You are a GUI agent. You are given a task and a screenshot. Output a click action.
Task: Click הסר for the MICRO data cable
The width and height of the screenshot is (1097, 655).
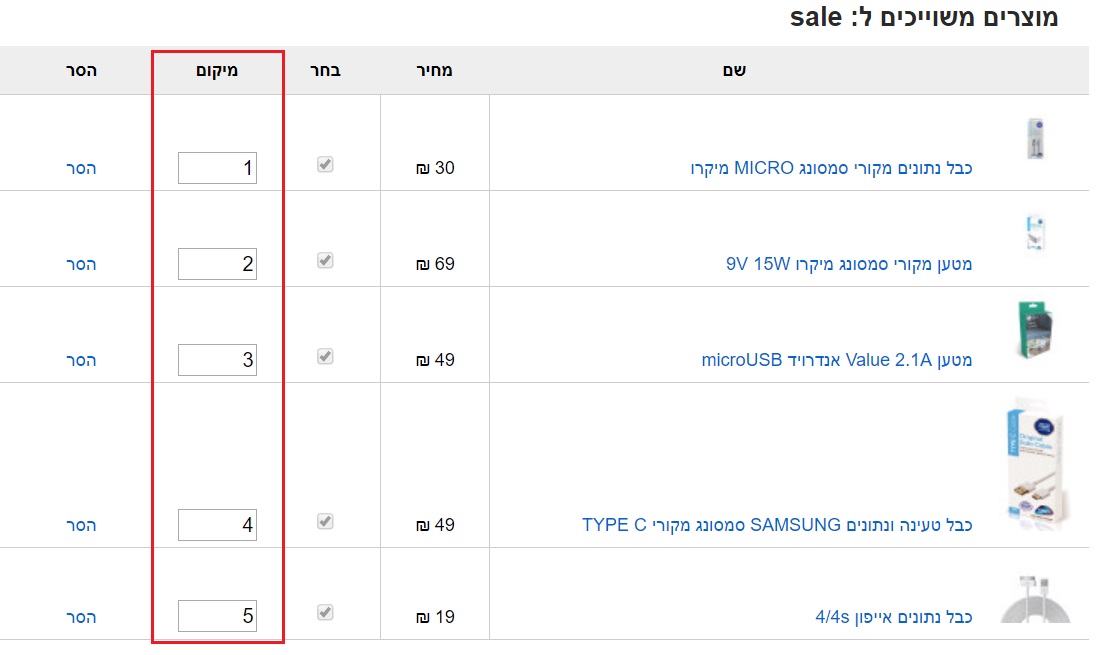coord(81,168)
